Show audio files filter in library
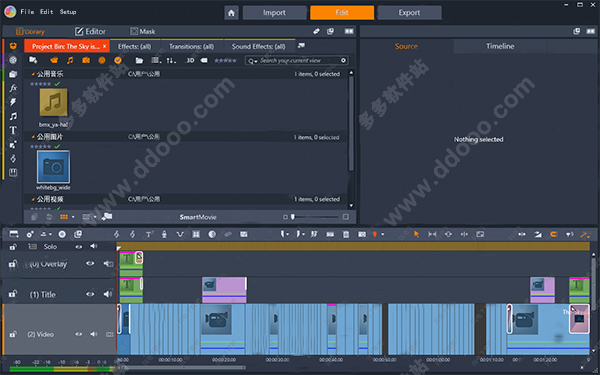The width and height of the screenshot is (600, 375). pos(70,60)
